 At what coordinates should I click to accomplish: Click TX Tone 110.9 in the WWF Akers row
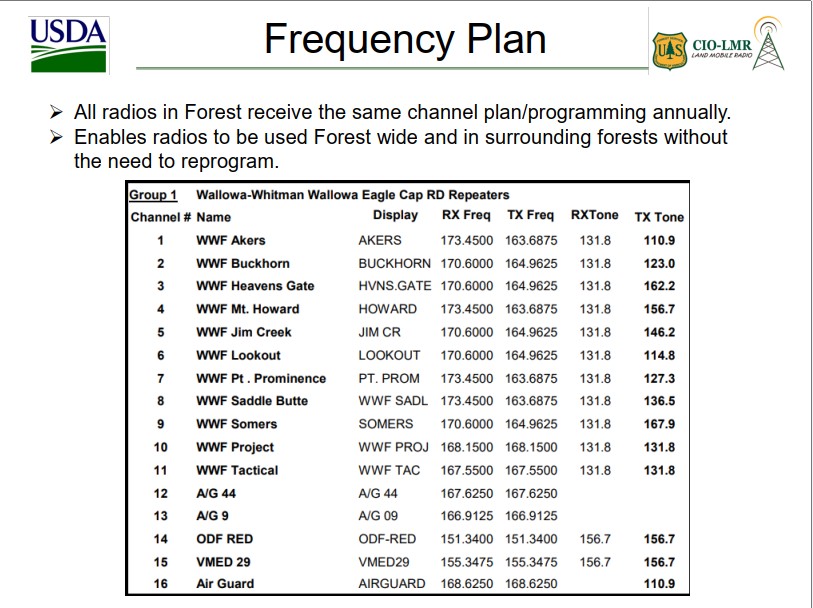tap(659, 241)
